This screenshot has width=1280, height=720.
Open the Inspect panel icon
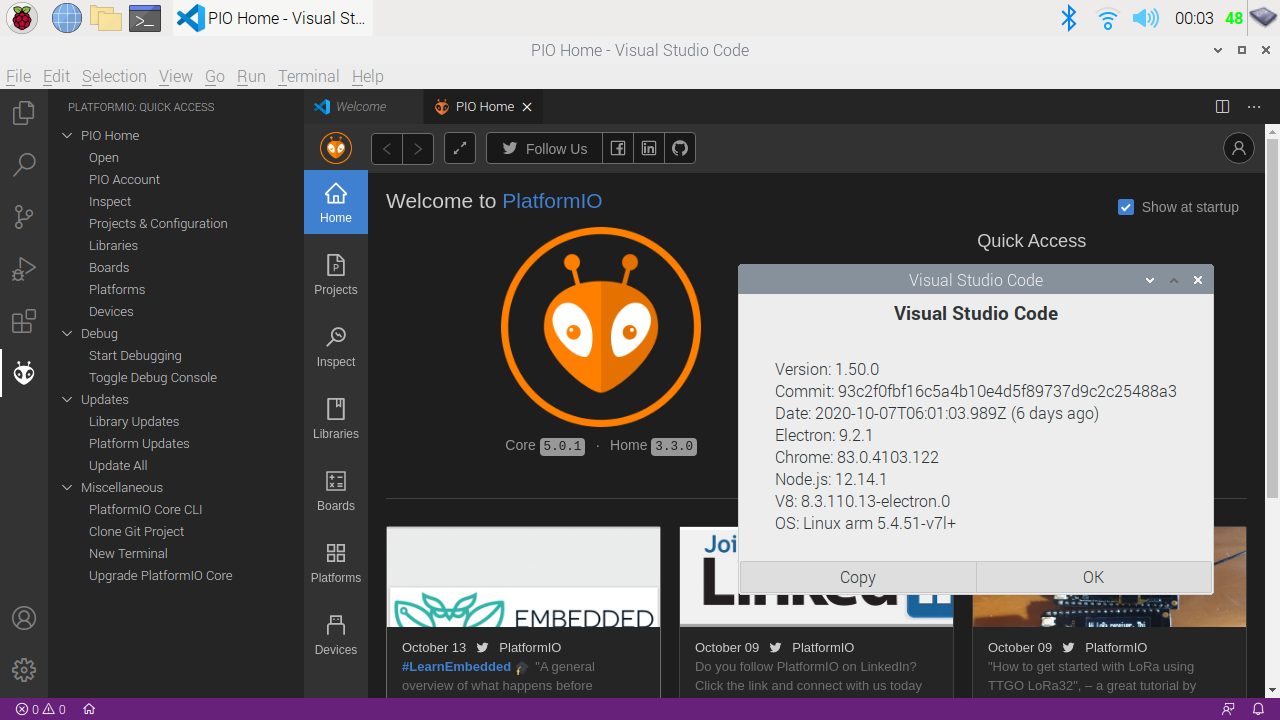click(x=335, y=345)
